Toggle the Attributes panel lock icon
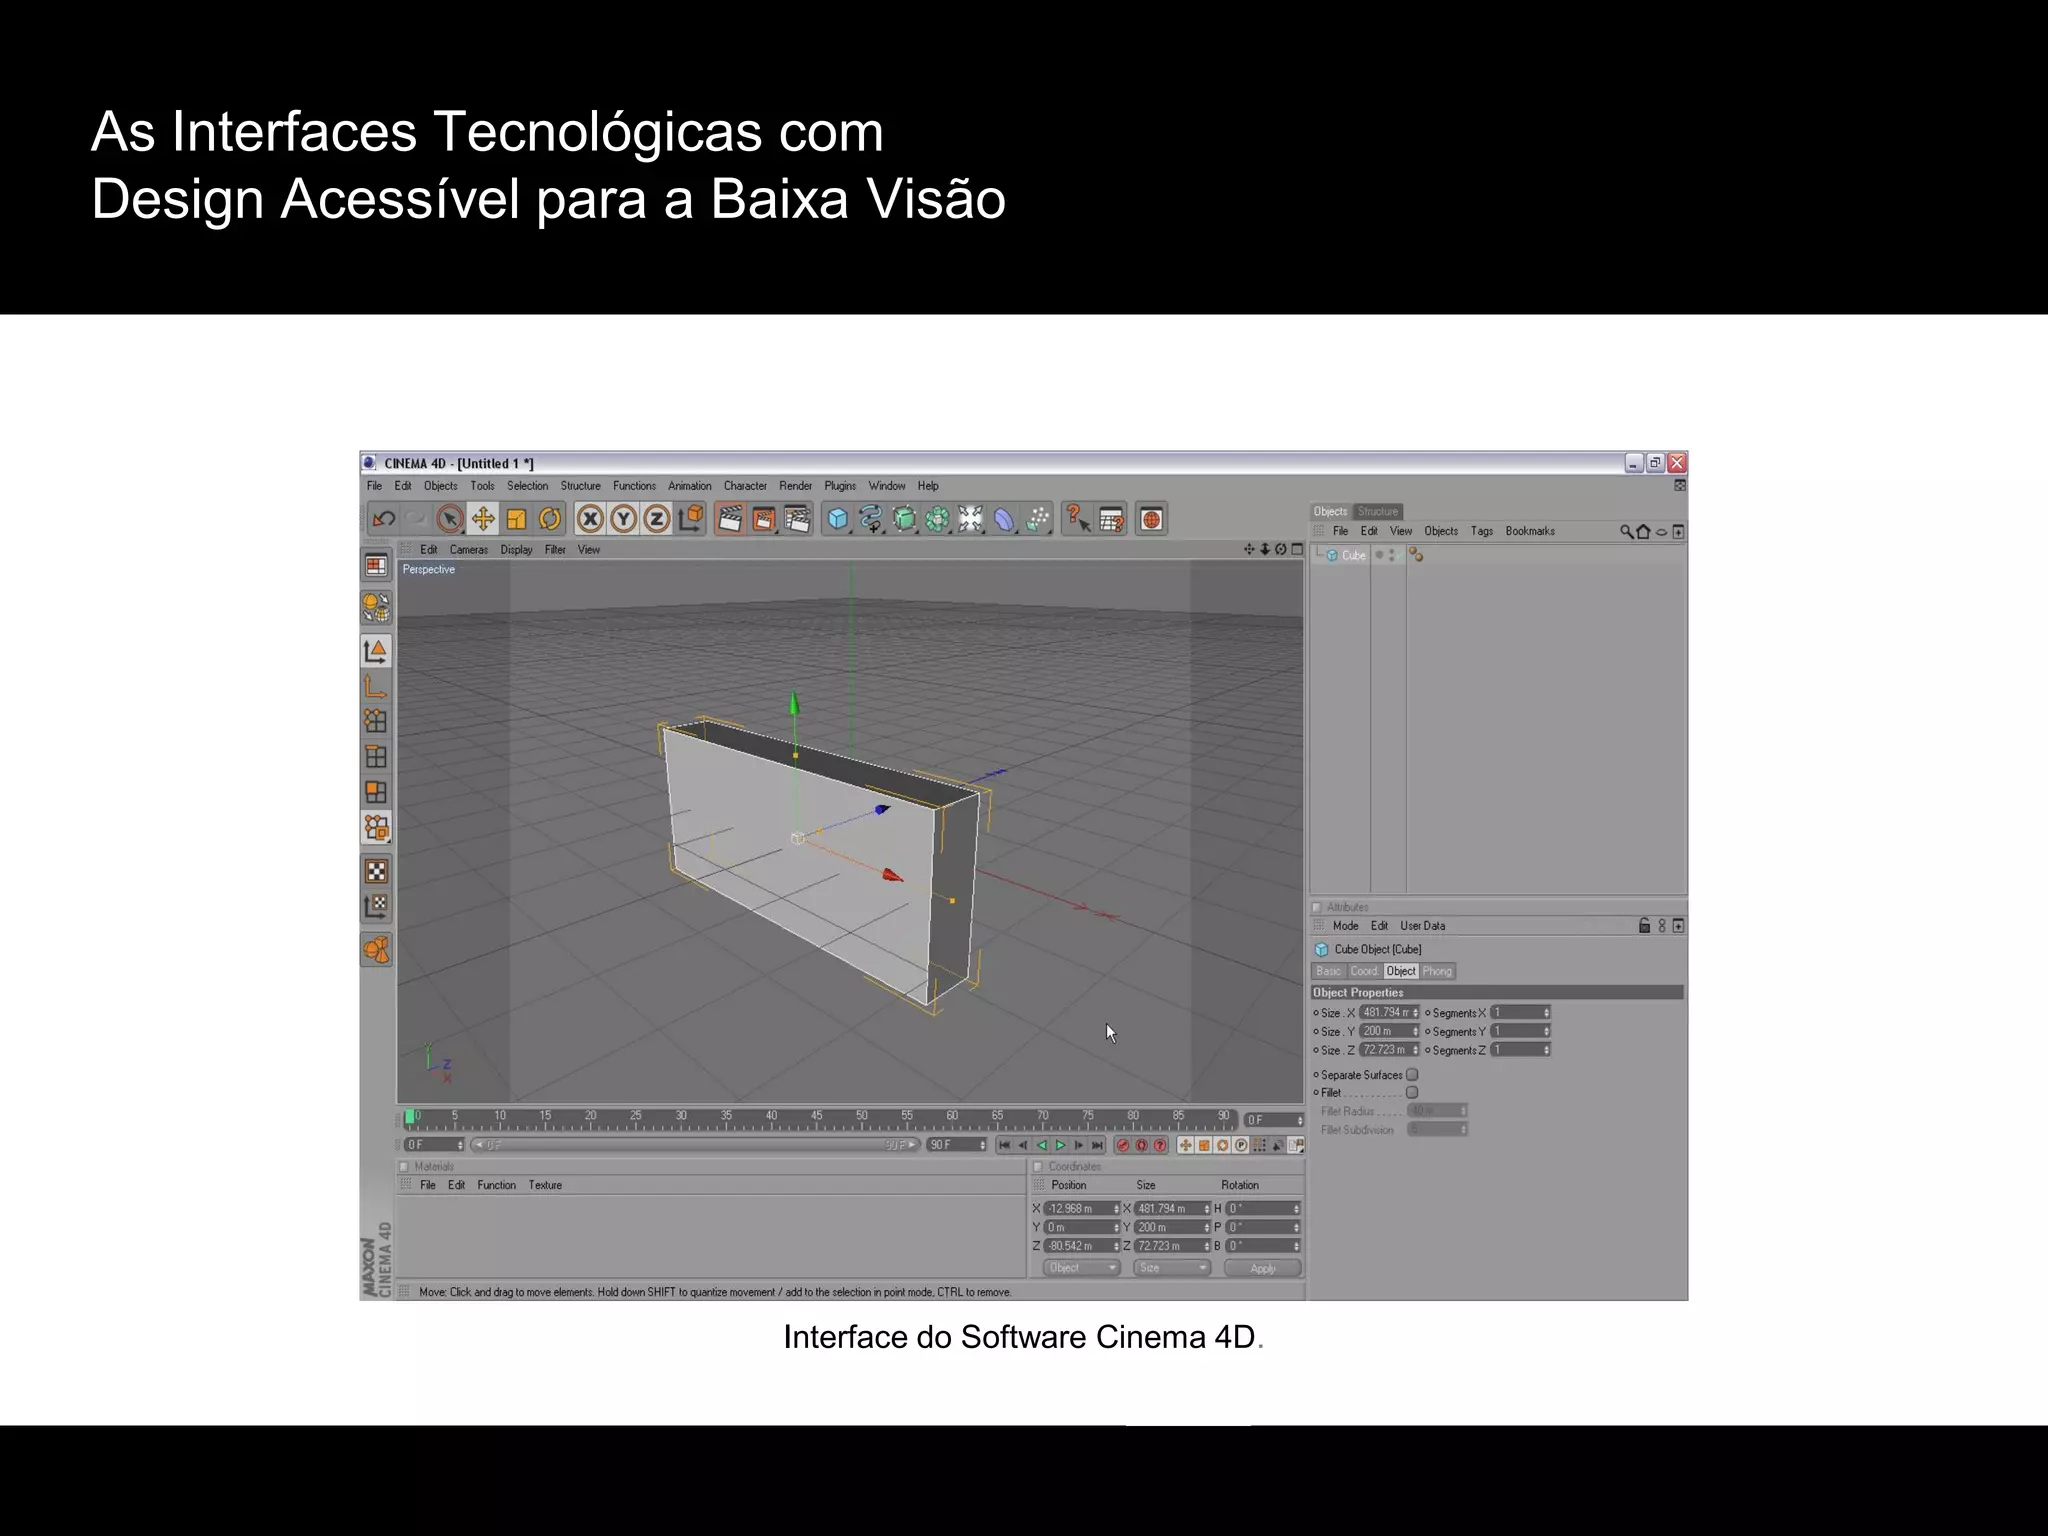2048x1536 pixels. [x=1644, y=926]
